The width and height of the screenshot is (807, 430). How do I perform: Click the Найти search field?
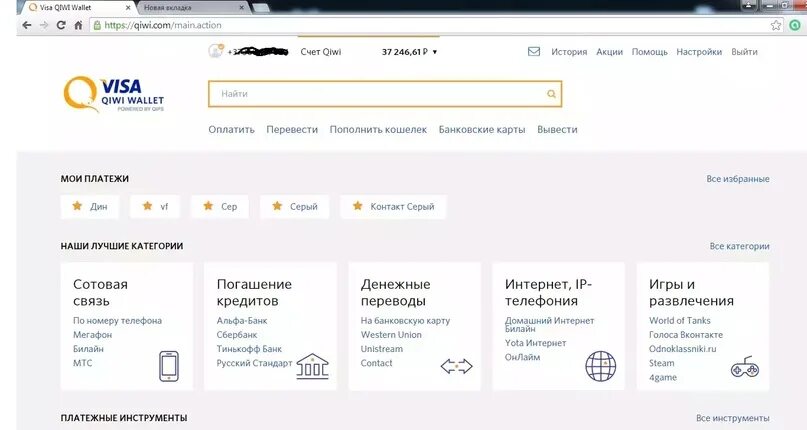tap(385, 94)
